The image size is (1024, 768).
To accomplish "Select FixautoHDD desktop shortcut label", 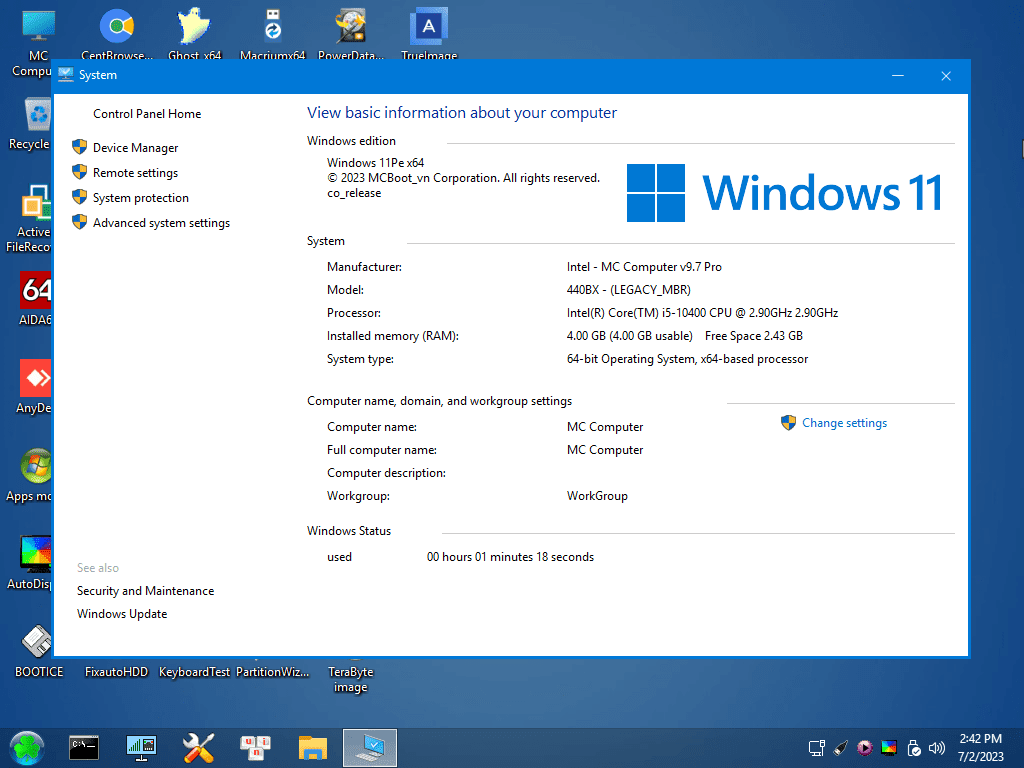I will [116, 672].
